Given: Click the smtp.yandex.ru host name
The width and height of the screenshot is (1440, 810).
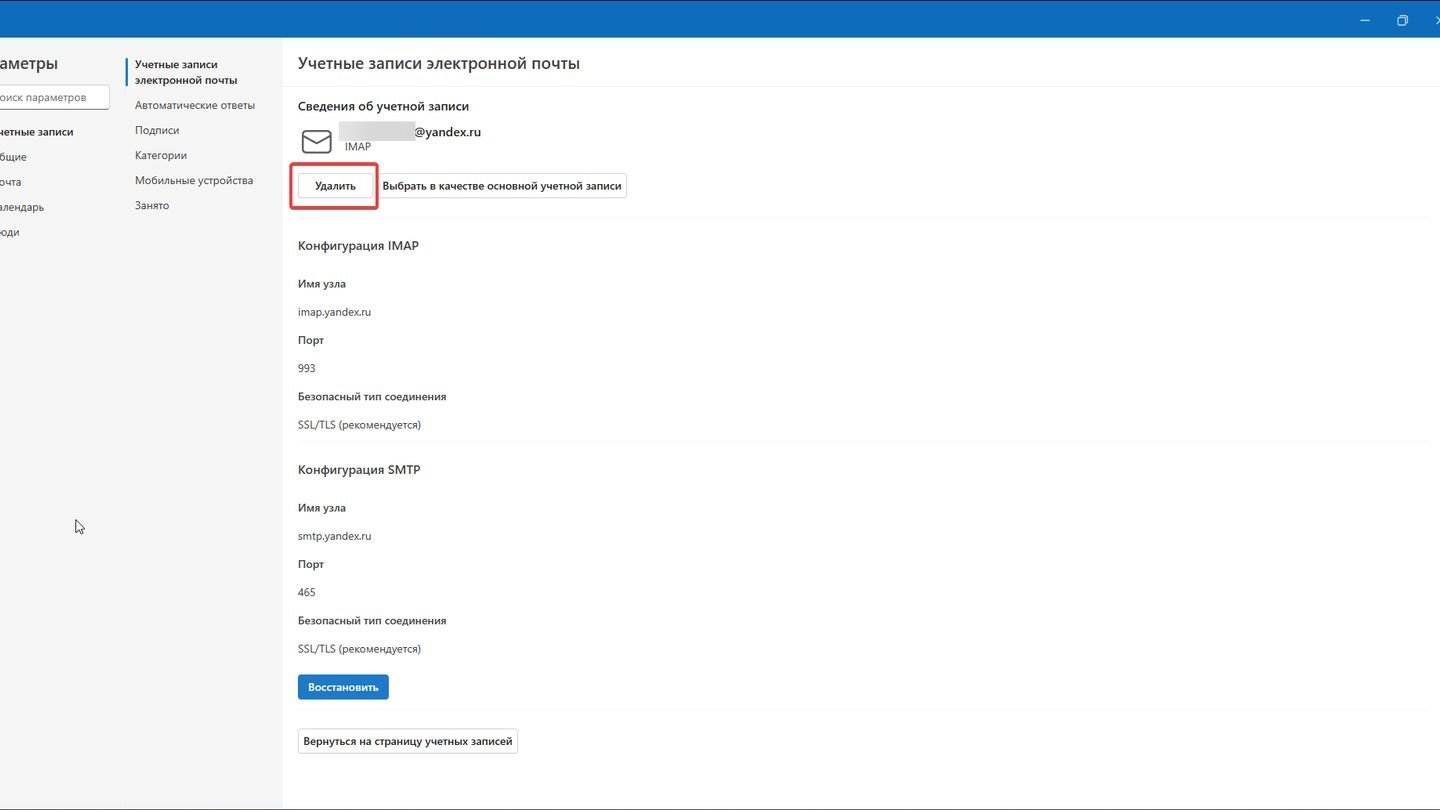Looking at the screenshot, I should [334, 536].
